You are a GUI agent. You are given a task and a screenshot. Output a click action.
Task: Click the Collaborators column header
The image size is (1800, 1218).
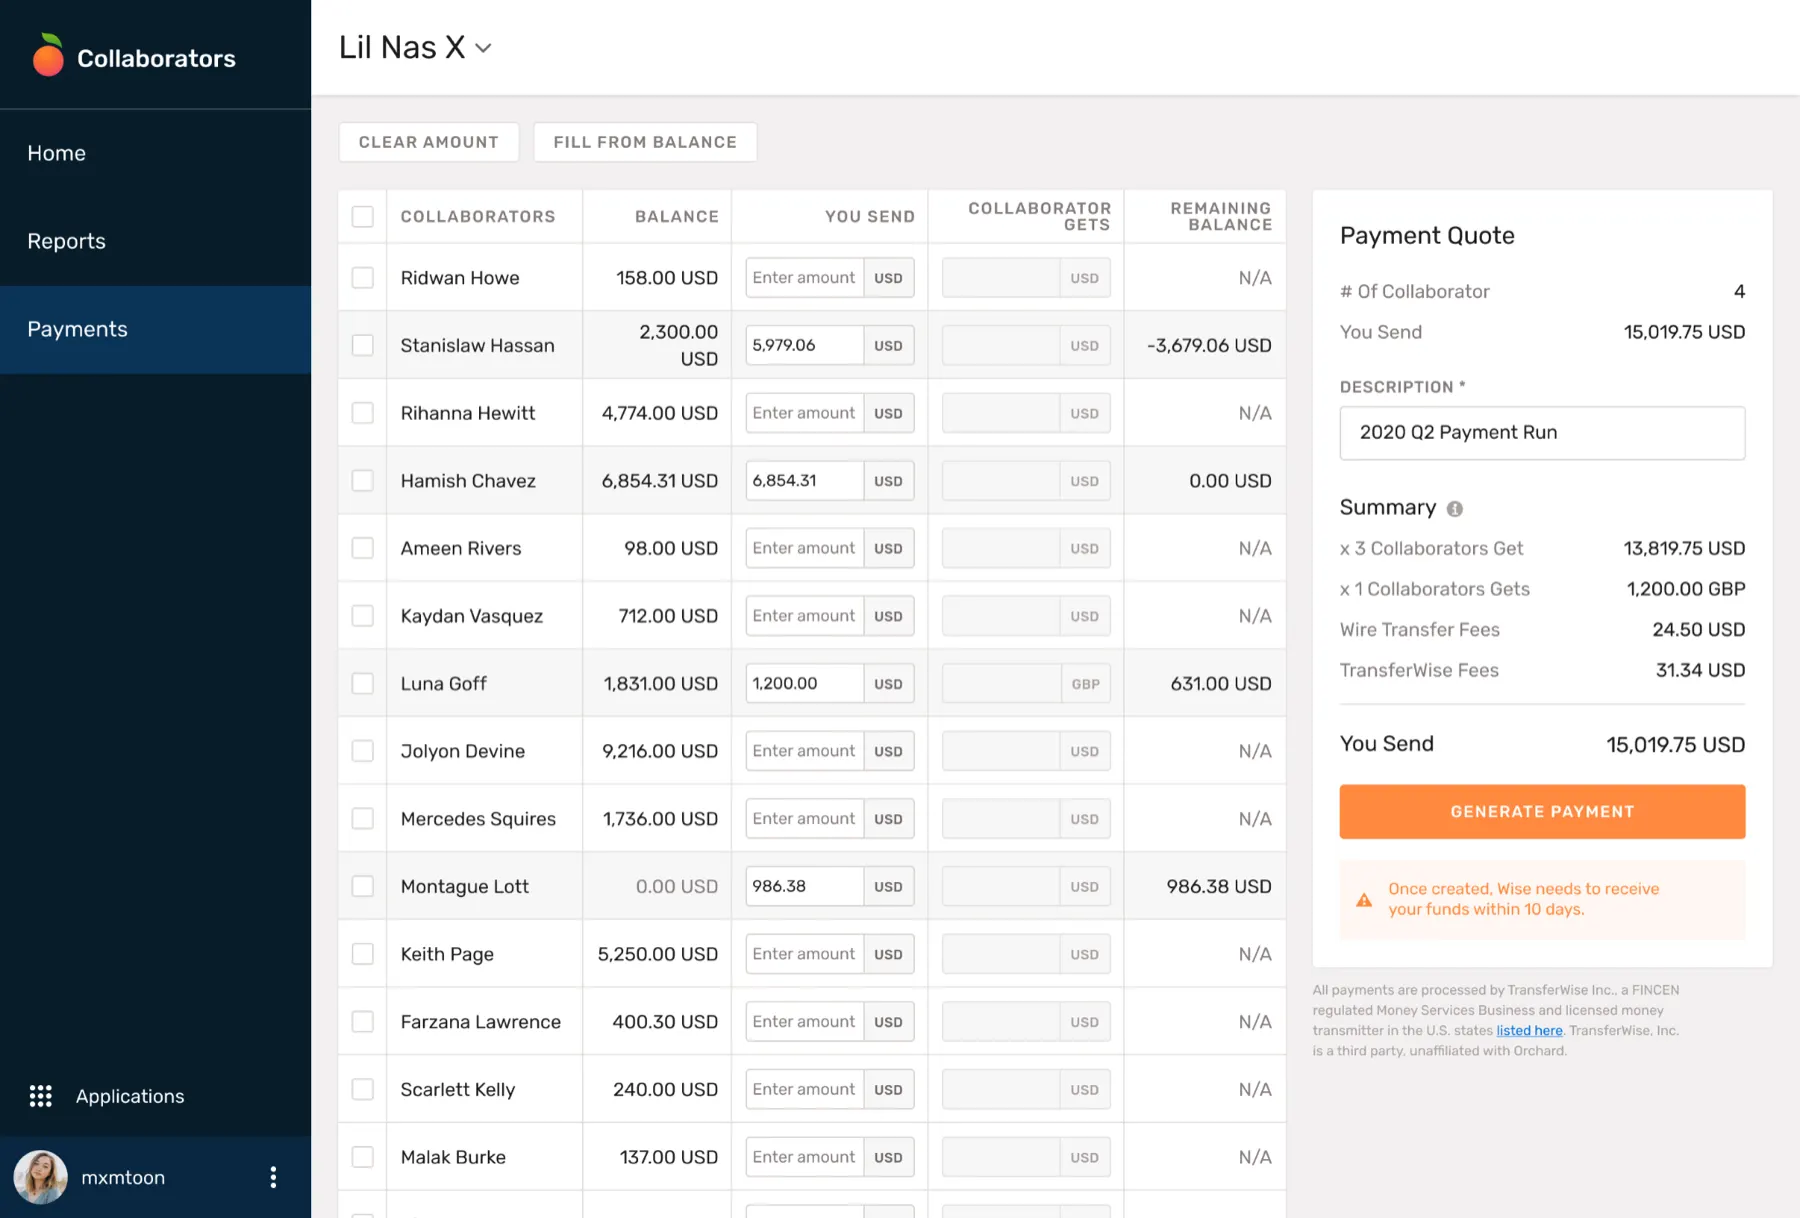pos(478,216)
